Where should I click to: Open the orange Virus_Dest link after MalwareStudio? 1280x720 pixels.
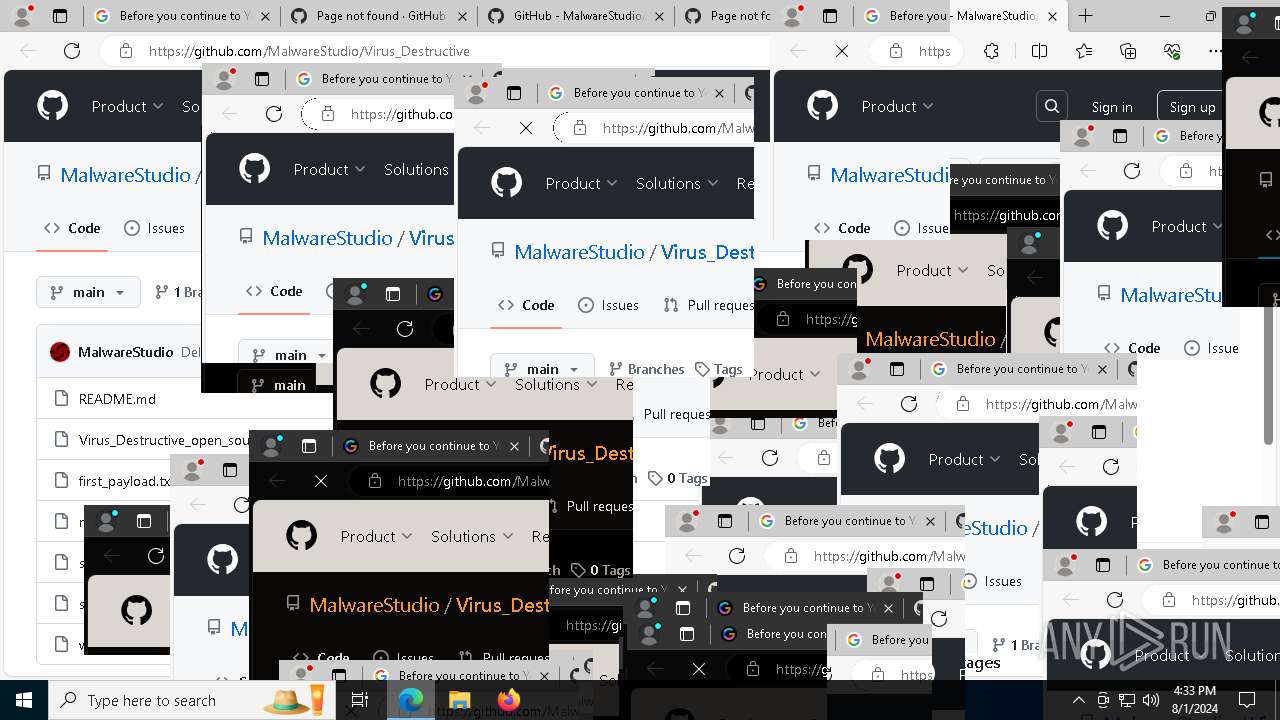[502, 605]
